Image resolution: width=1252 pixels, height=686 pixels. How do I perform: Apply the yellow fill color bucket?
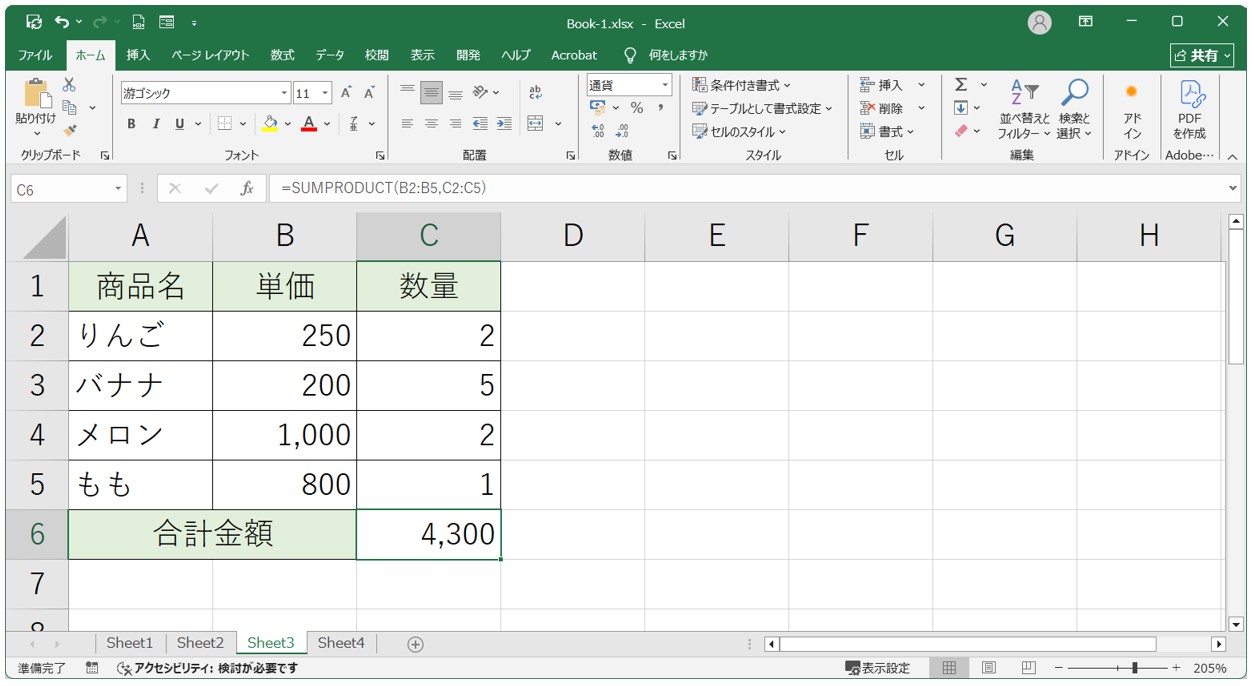pos(269,124)
